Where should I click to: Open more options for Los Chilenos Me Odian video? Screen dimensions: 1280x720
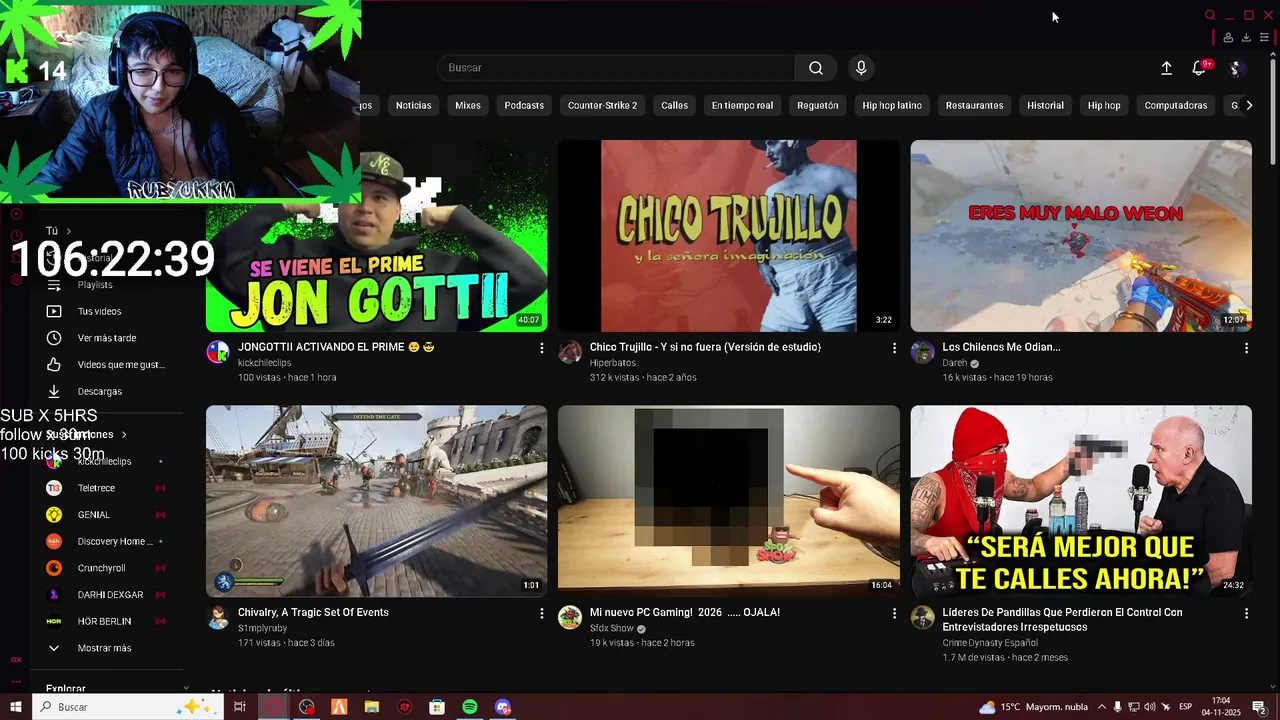click(1246, 348)
